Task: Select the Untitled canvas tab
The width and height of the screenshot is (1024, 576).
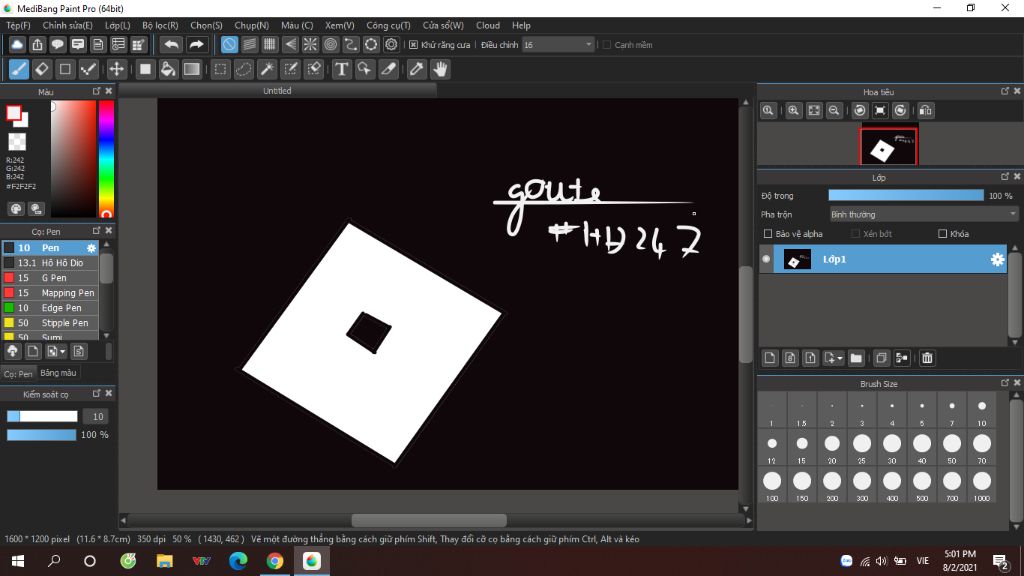Action: click(x=277, y=91)
